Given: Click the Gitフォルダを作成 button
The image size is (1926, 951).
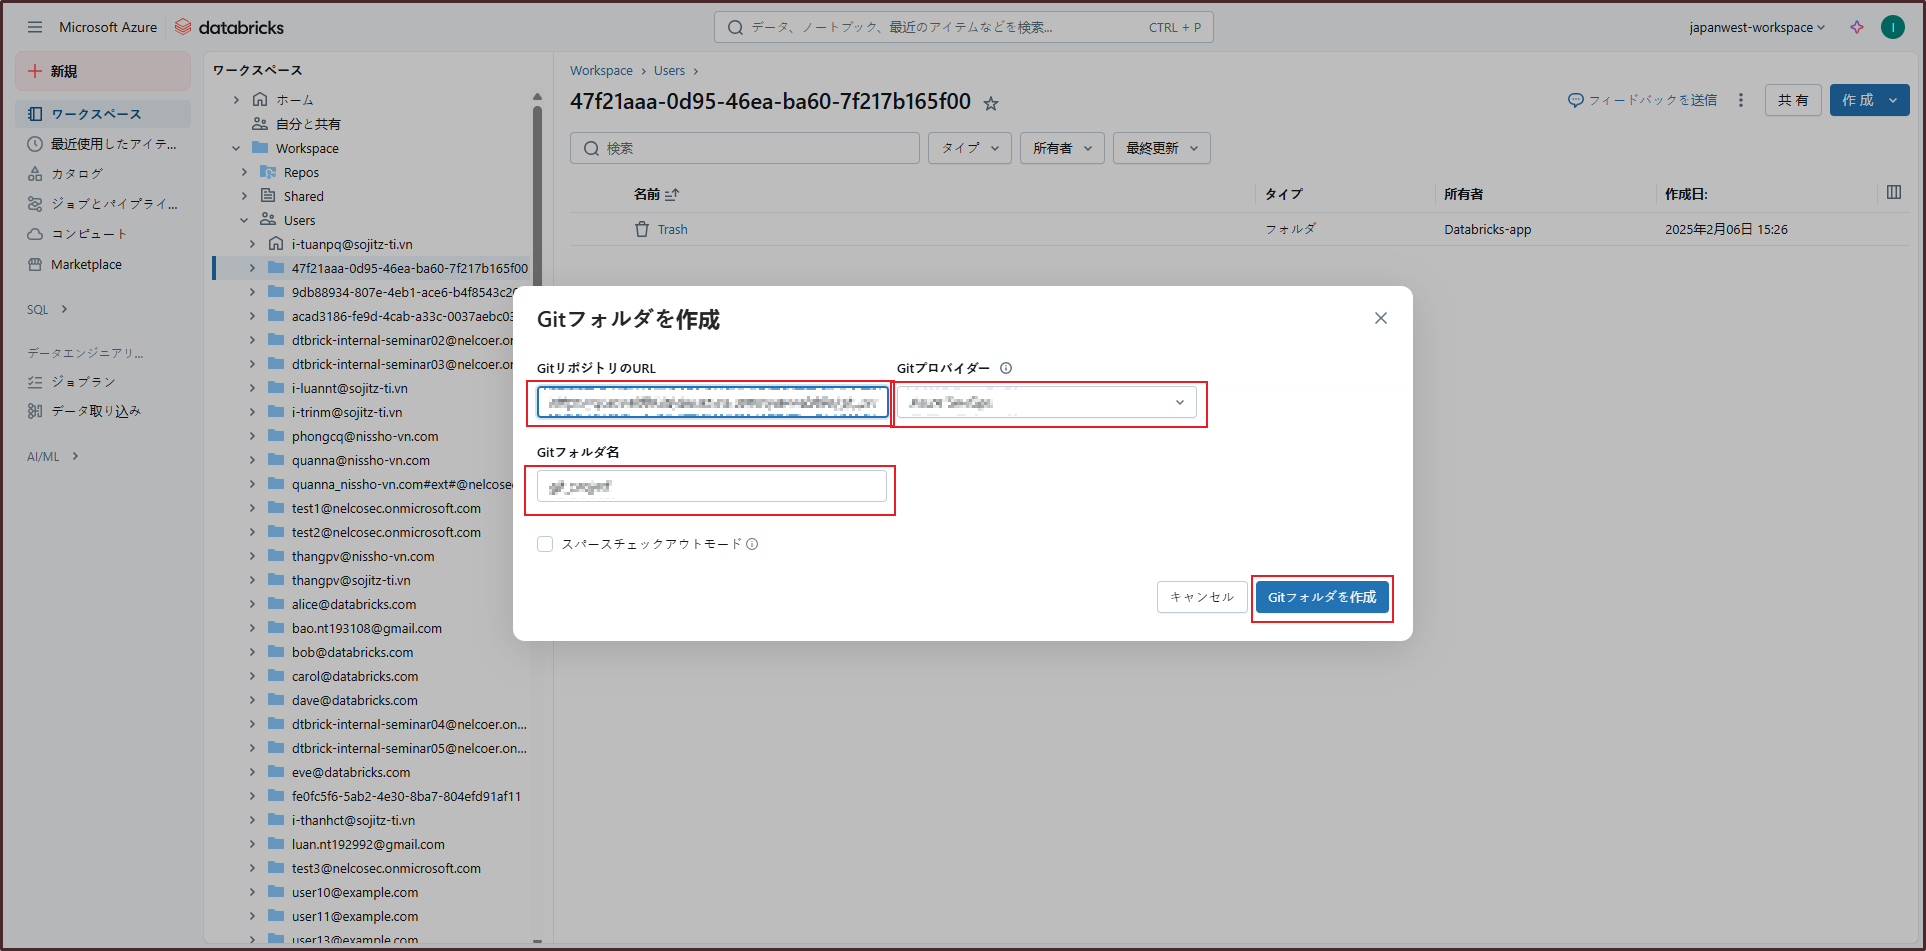Looking at the screenshot, I should [x=1321, y=597].
